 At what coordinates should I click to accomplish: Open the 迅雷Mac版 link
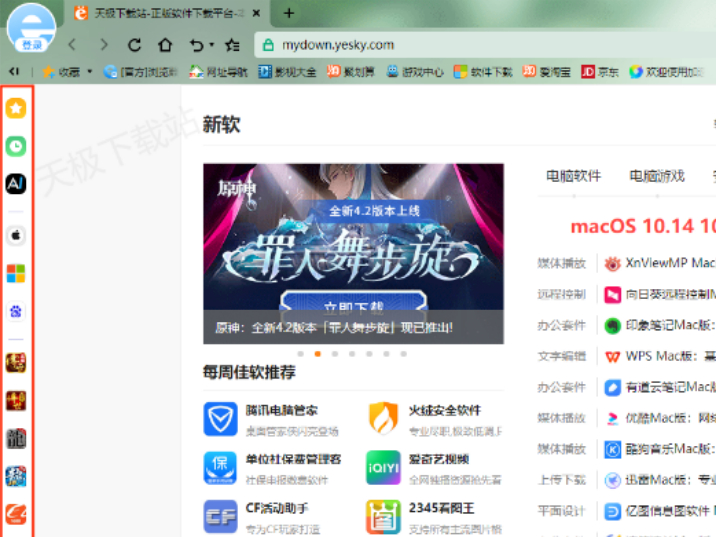pos(660,480)
